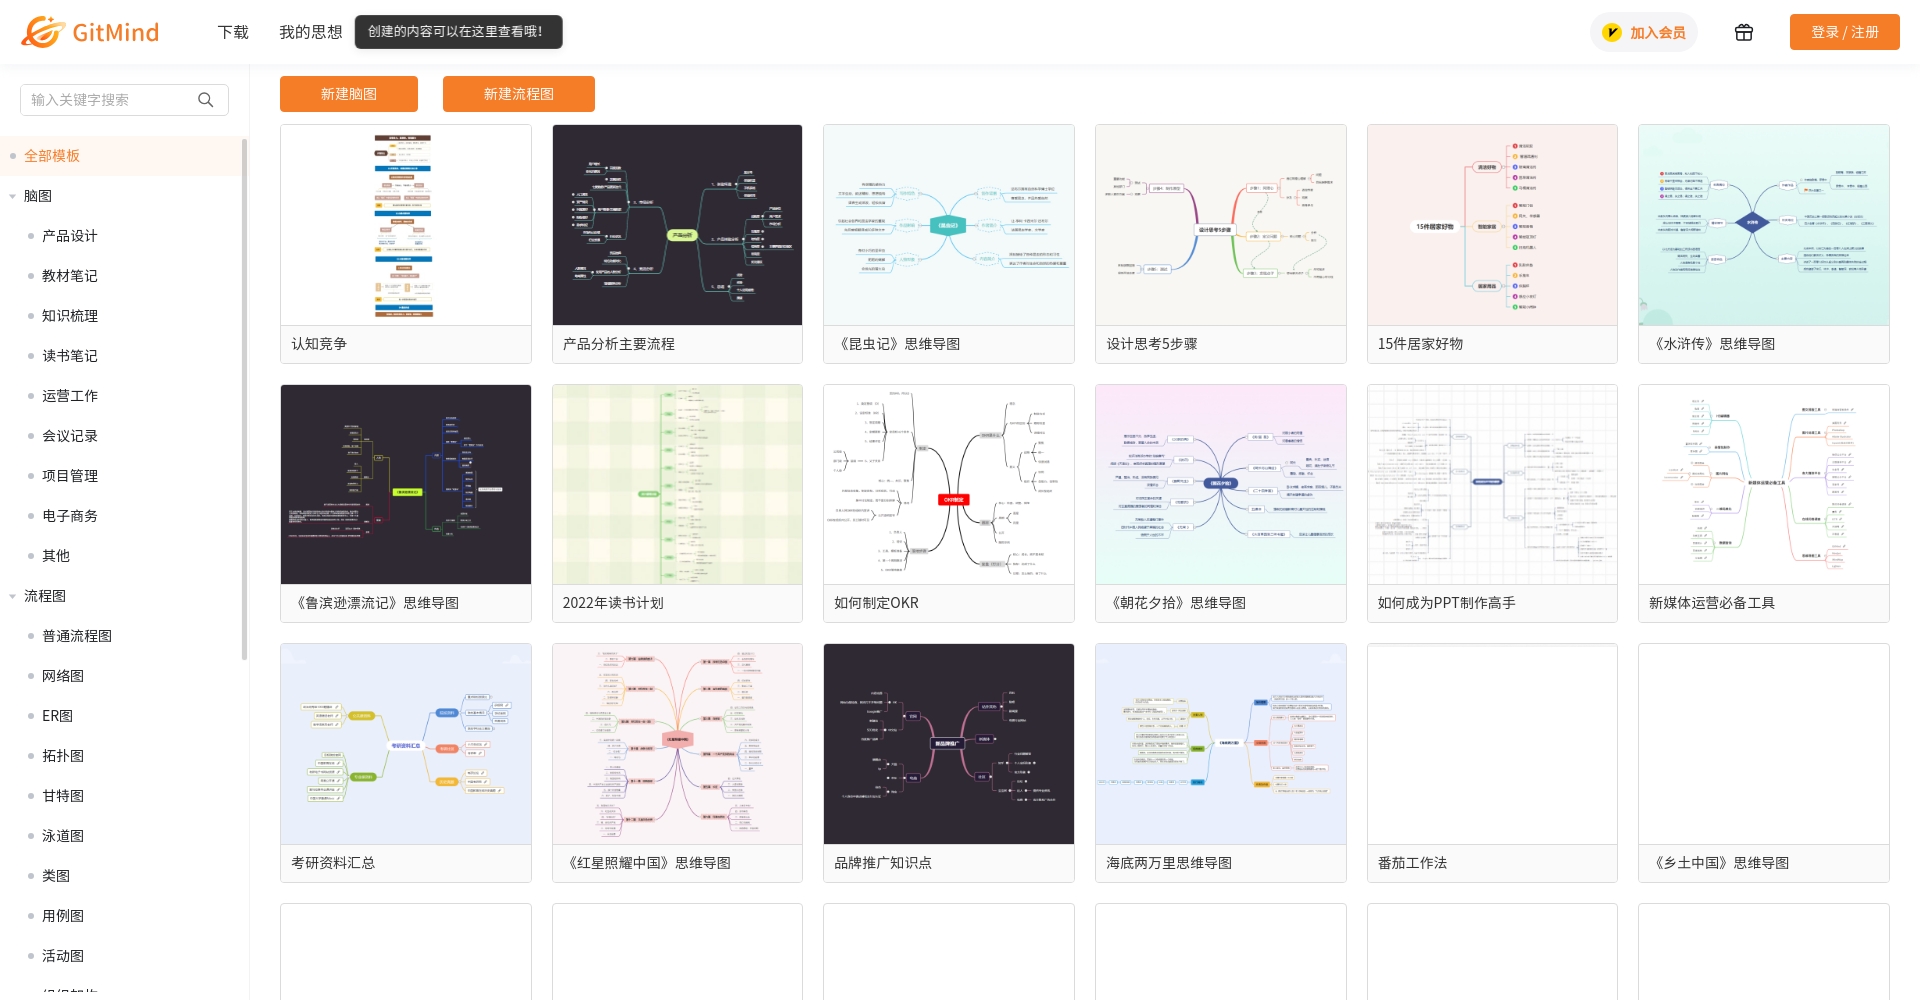Screen dimensions: 1920x1000
Task: Collapse the 脑图 category tree
Action: [13, 196]
